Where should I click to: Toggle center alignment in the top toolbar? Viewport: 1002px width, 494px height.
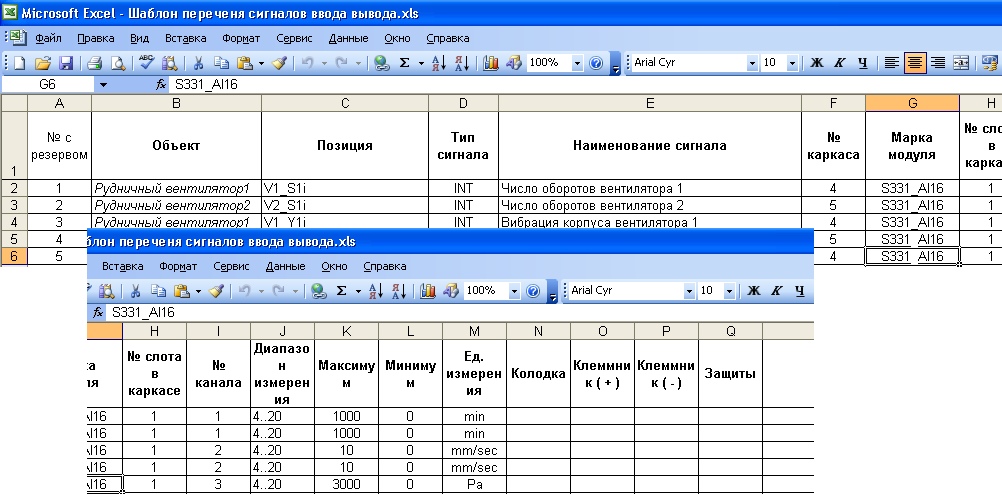[x=915, y=63]
